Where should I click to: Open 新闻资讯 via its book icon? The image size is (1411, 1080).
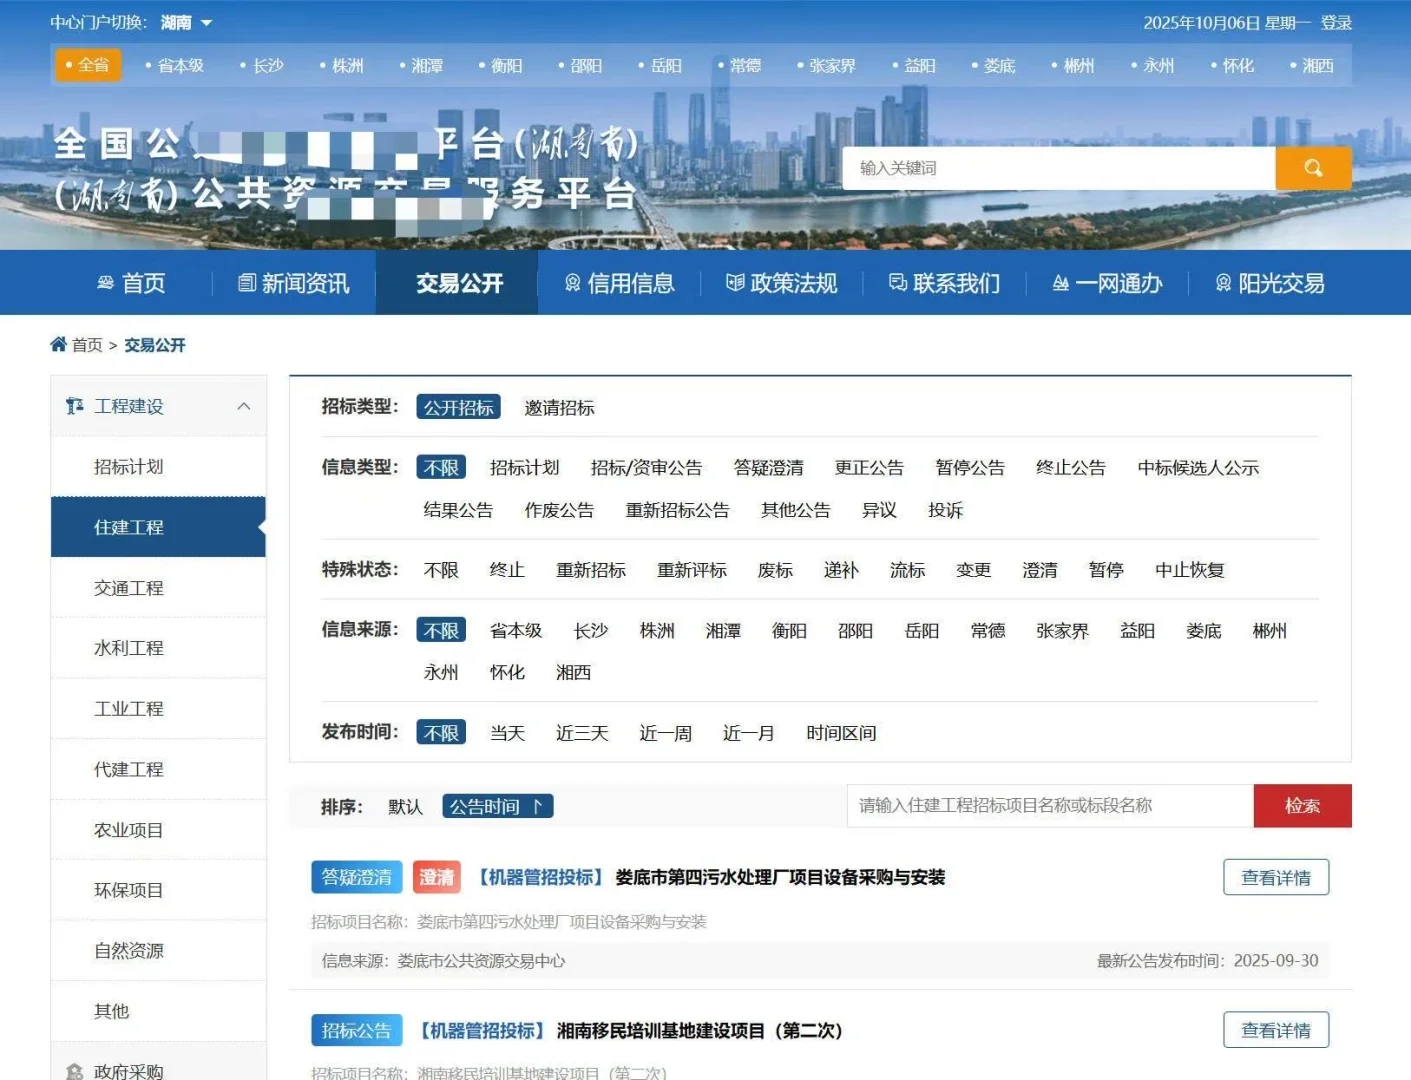[x=245, y=283]
